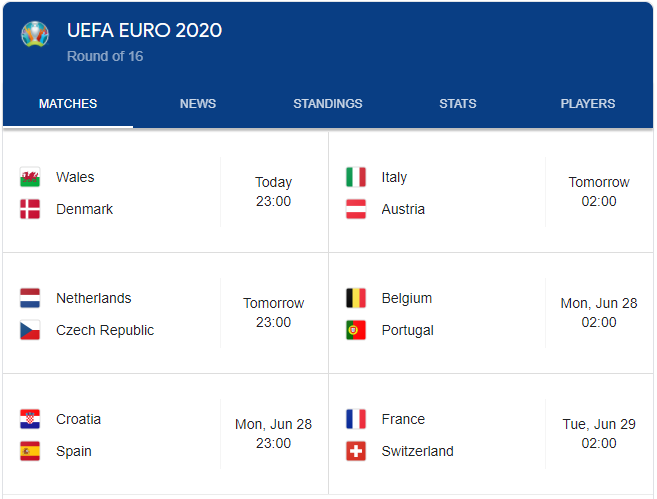657x499 pixels.
Task: Click the Austria team name
Action: 403,210
